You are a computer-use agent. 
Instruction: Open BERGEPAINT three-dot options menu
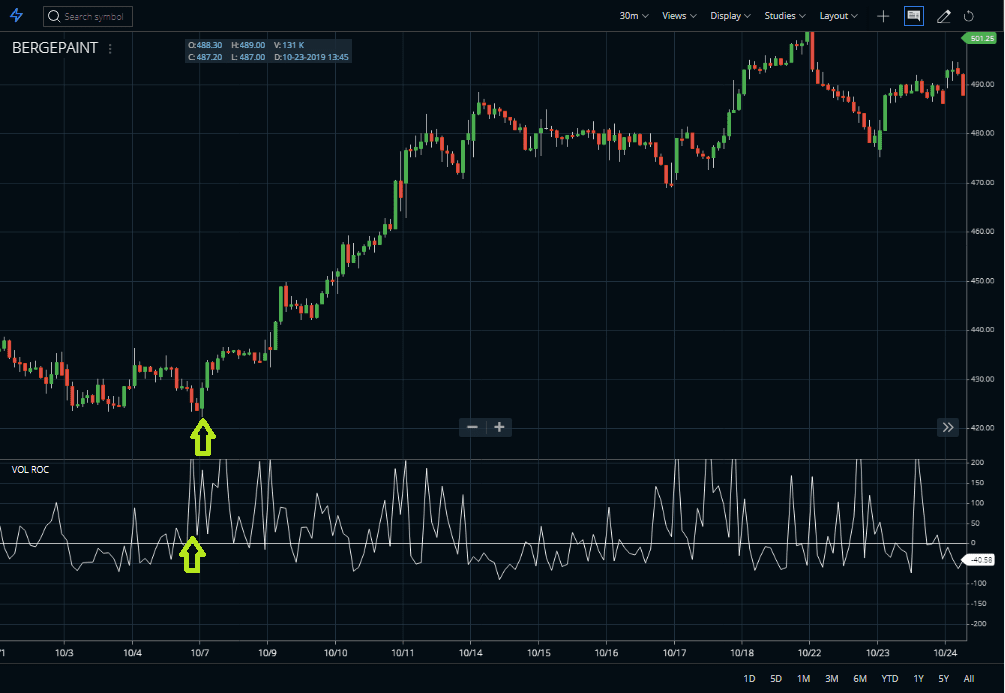click(110, 49)
